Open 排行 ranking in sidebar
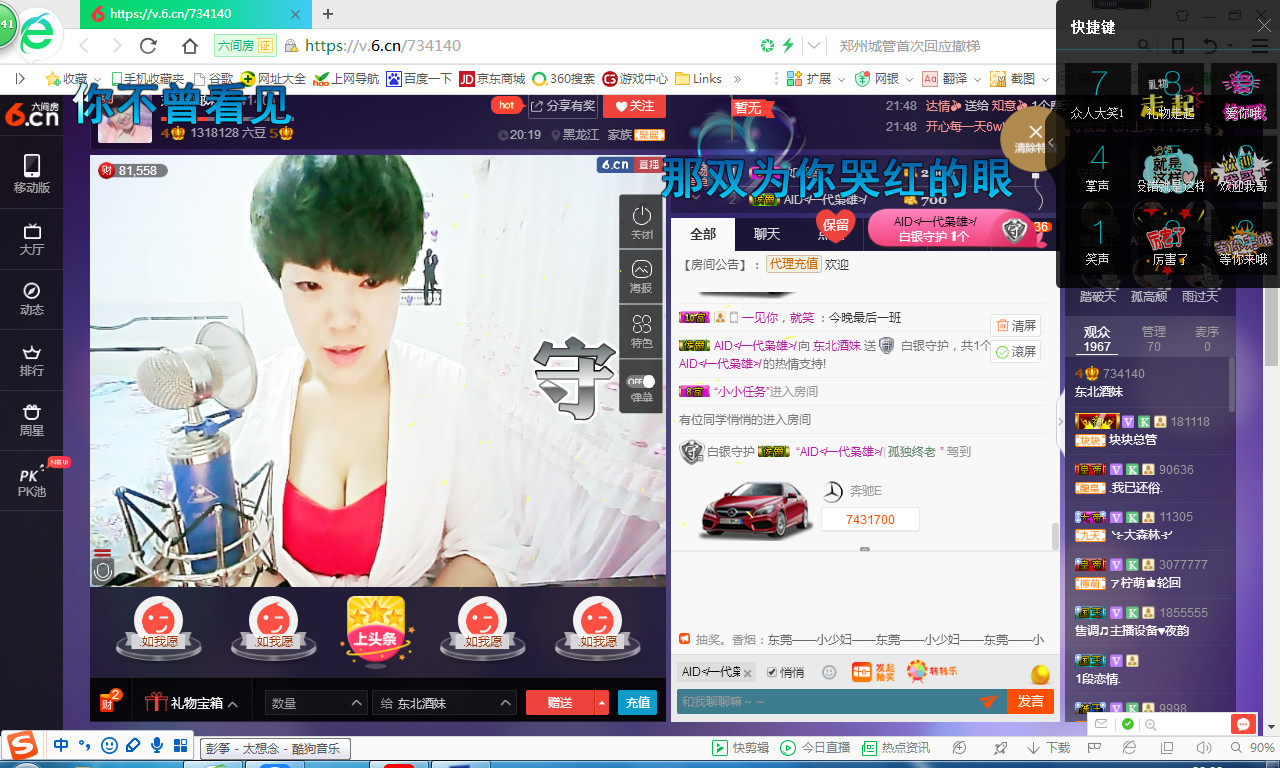The width and height of the screenshot is (1280, 768). click(31, 359)
